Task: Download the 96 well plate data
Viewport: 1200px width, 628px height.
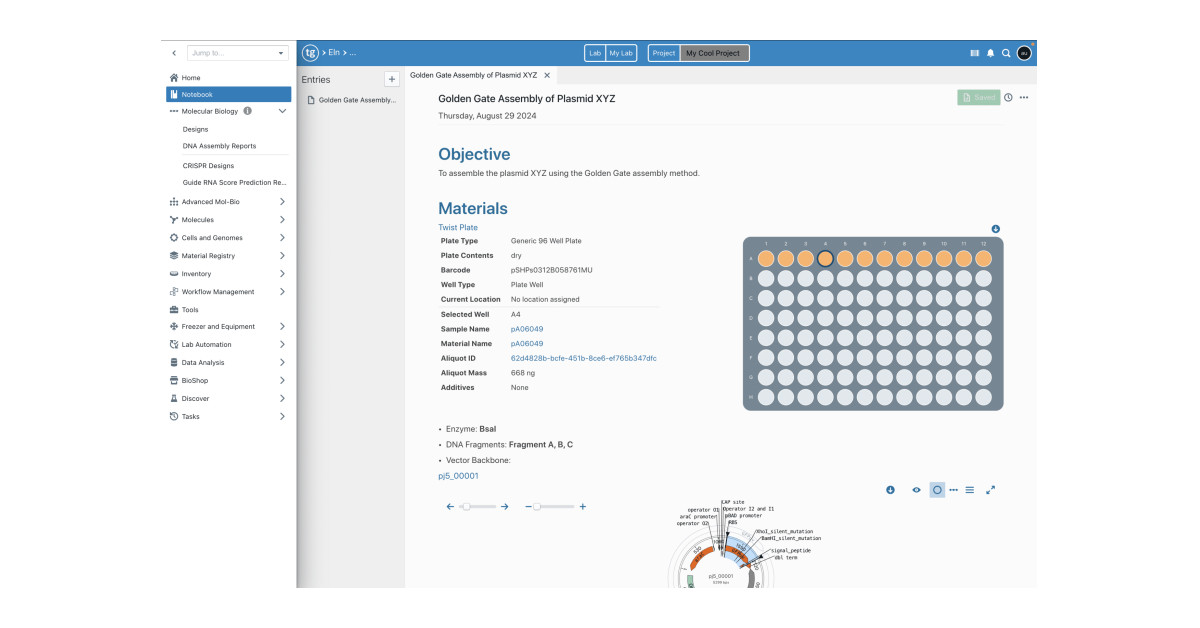Action: click(x=994, y=229)
